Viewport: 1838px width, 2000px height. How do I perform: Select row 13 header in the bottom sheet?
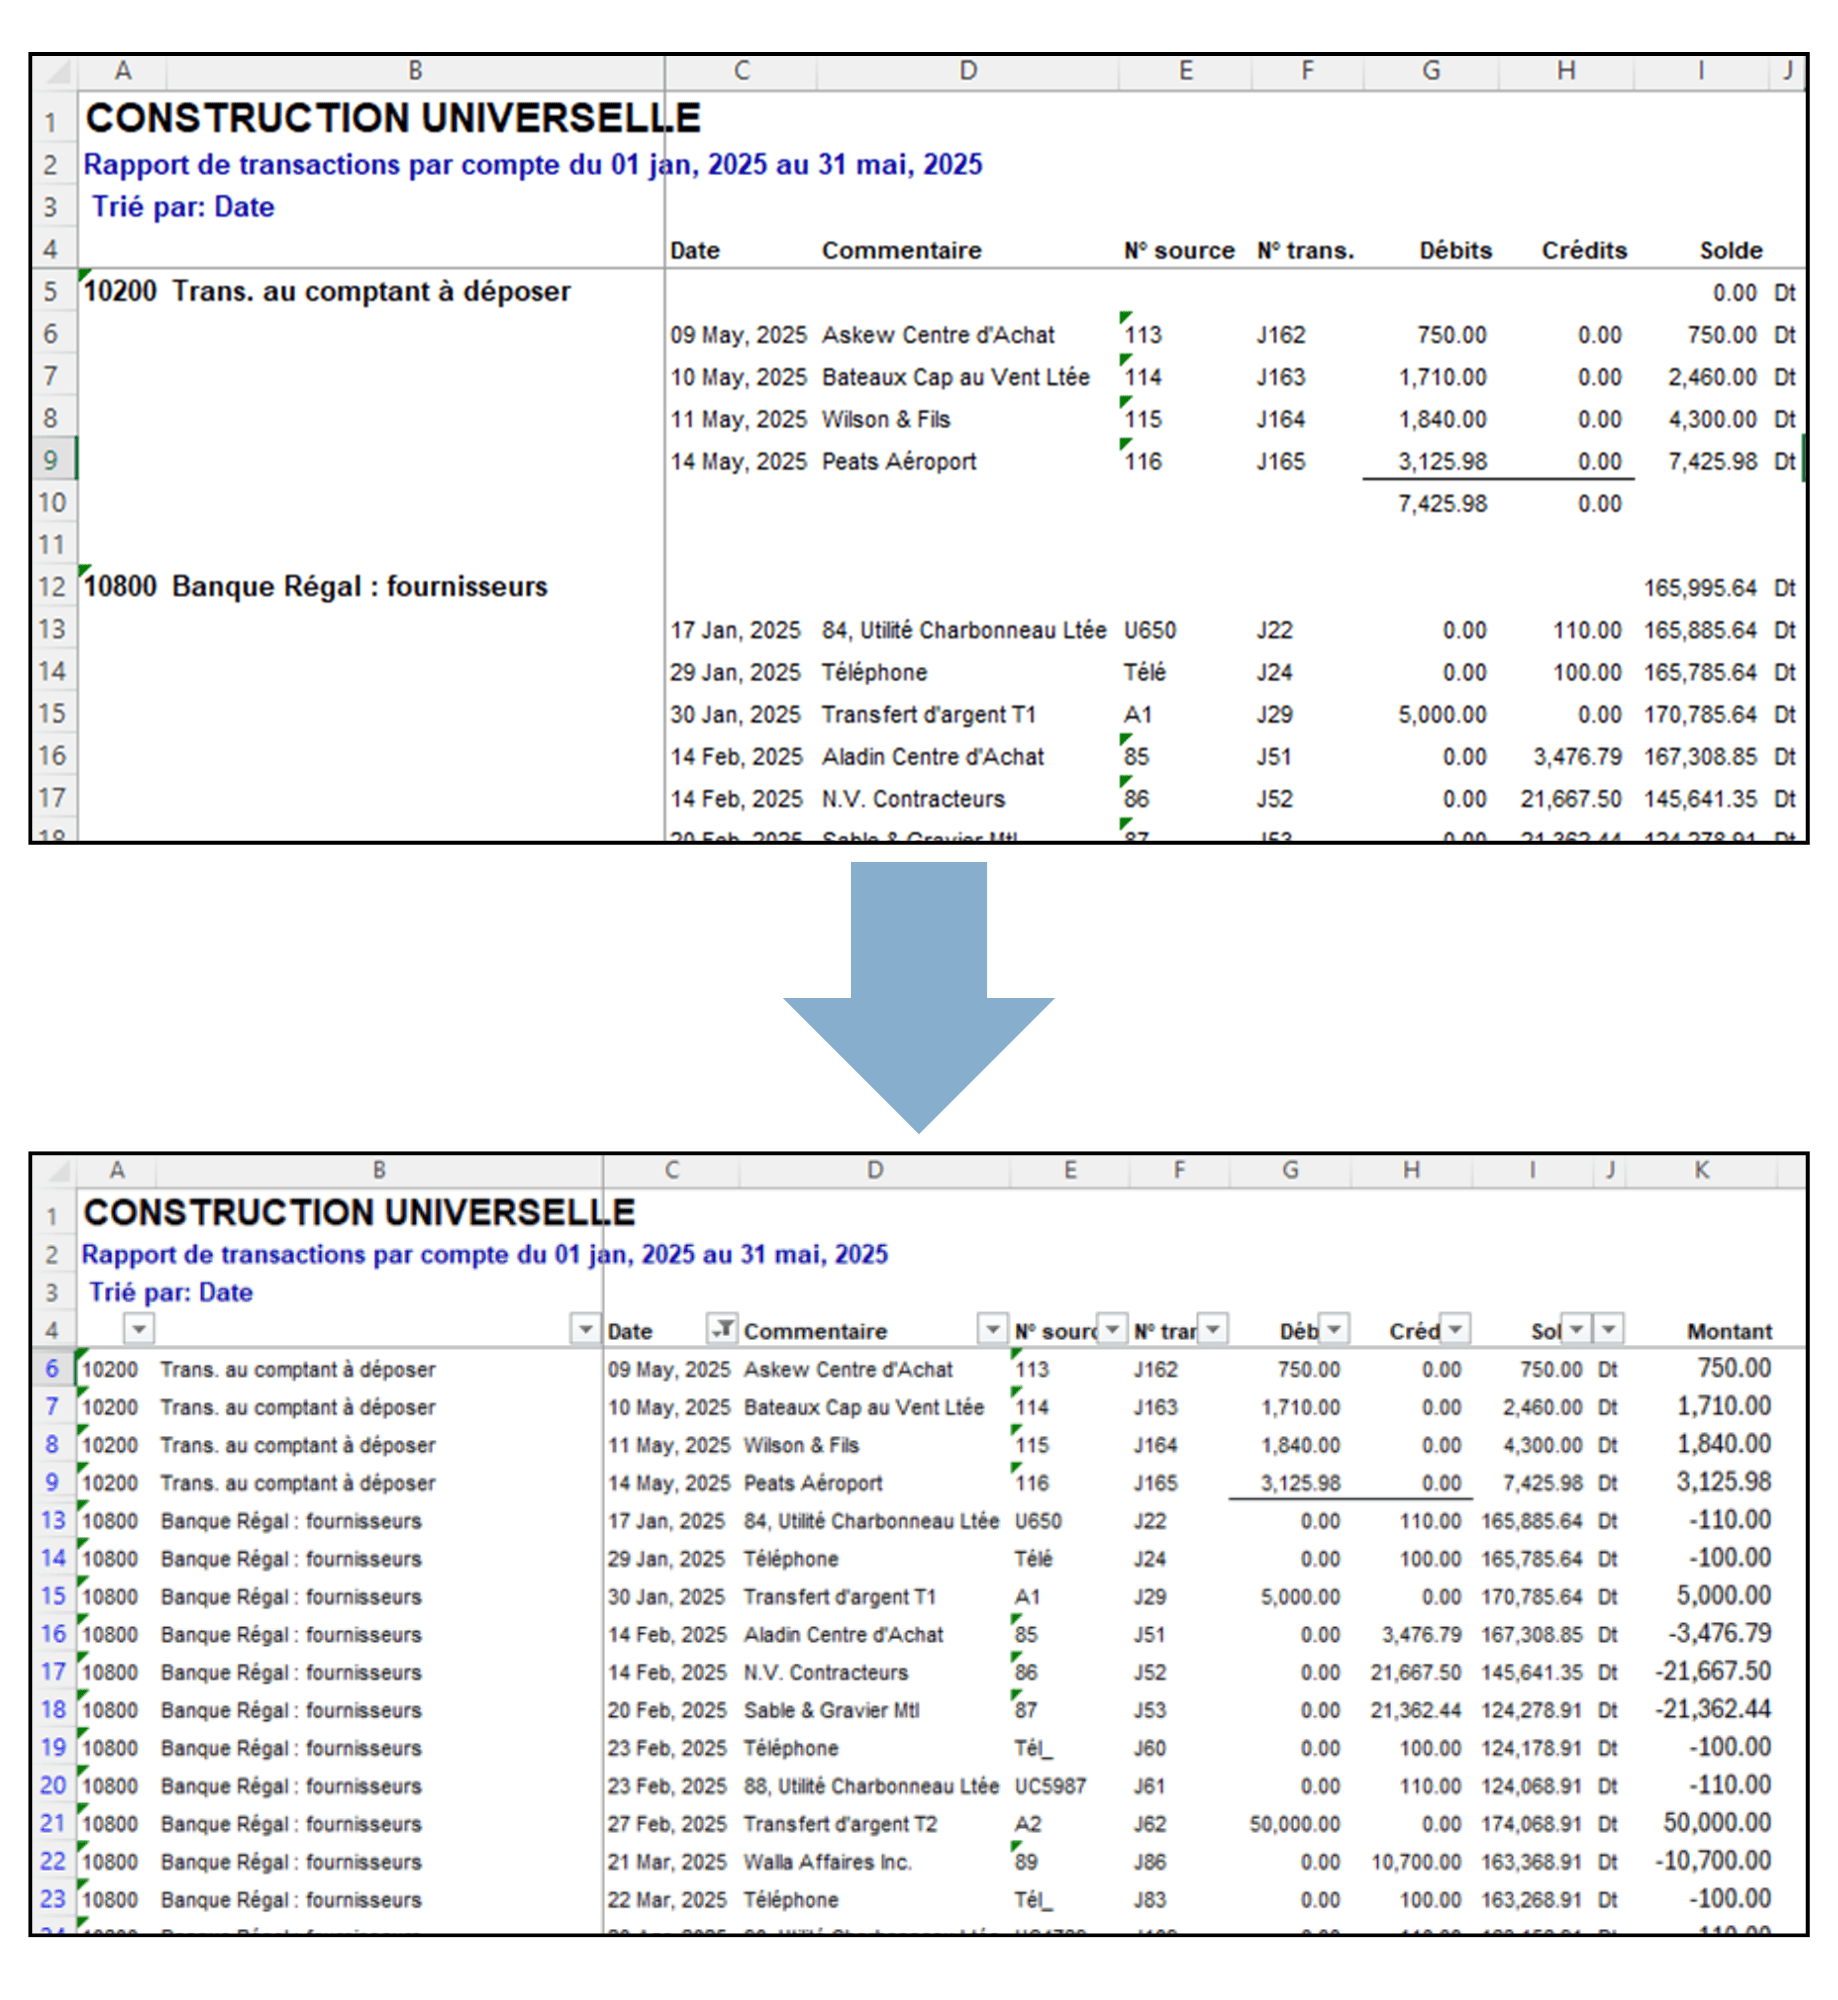click(x=52, y=1520)
